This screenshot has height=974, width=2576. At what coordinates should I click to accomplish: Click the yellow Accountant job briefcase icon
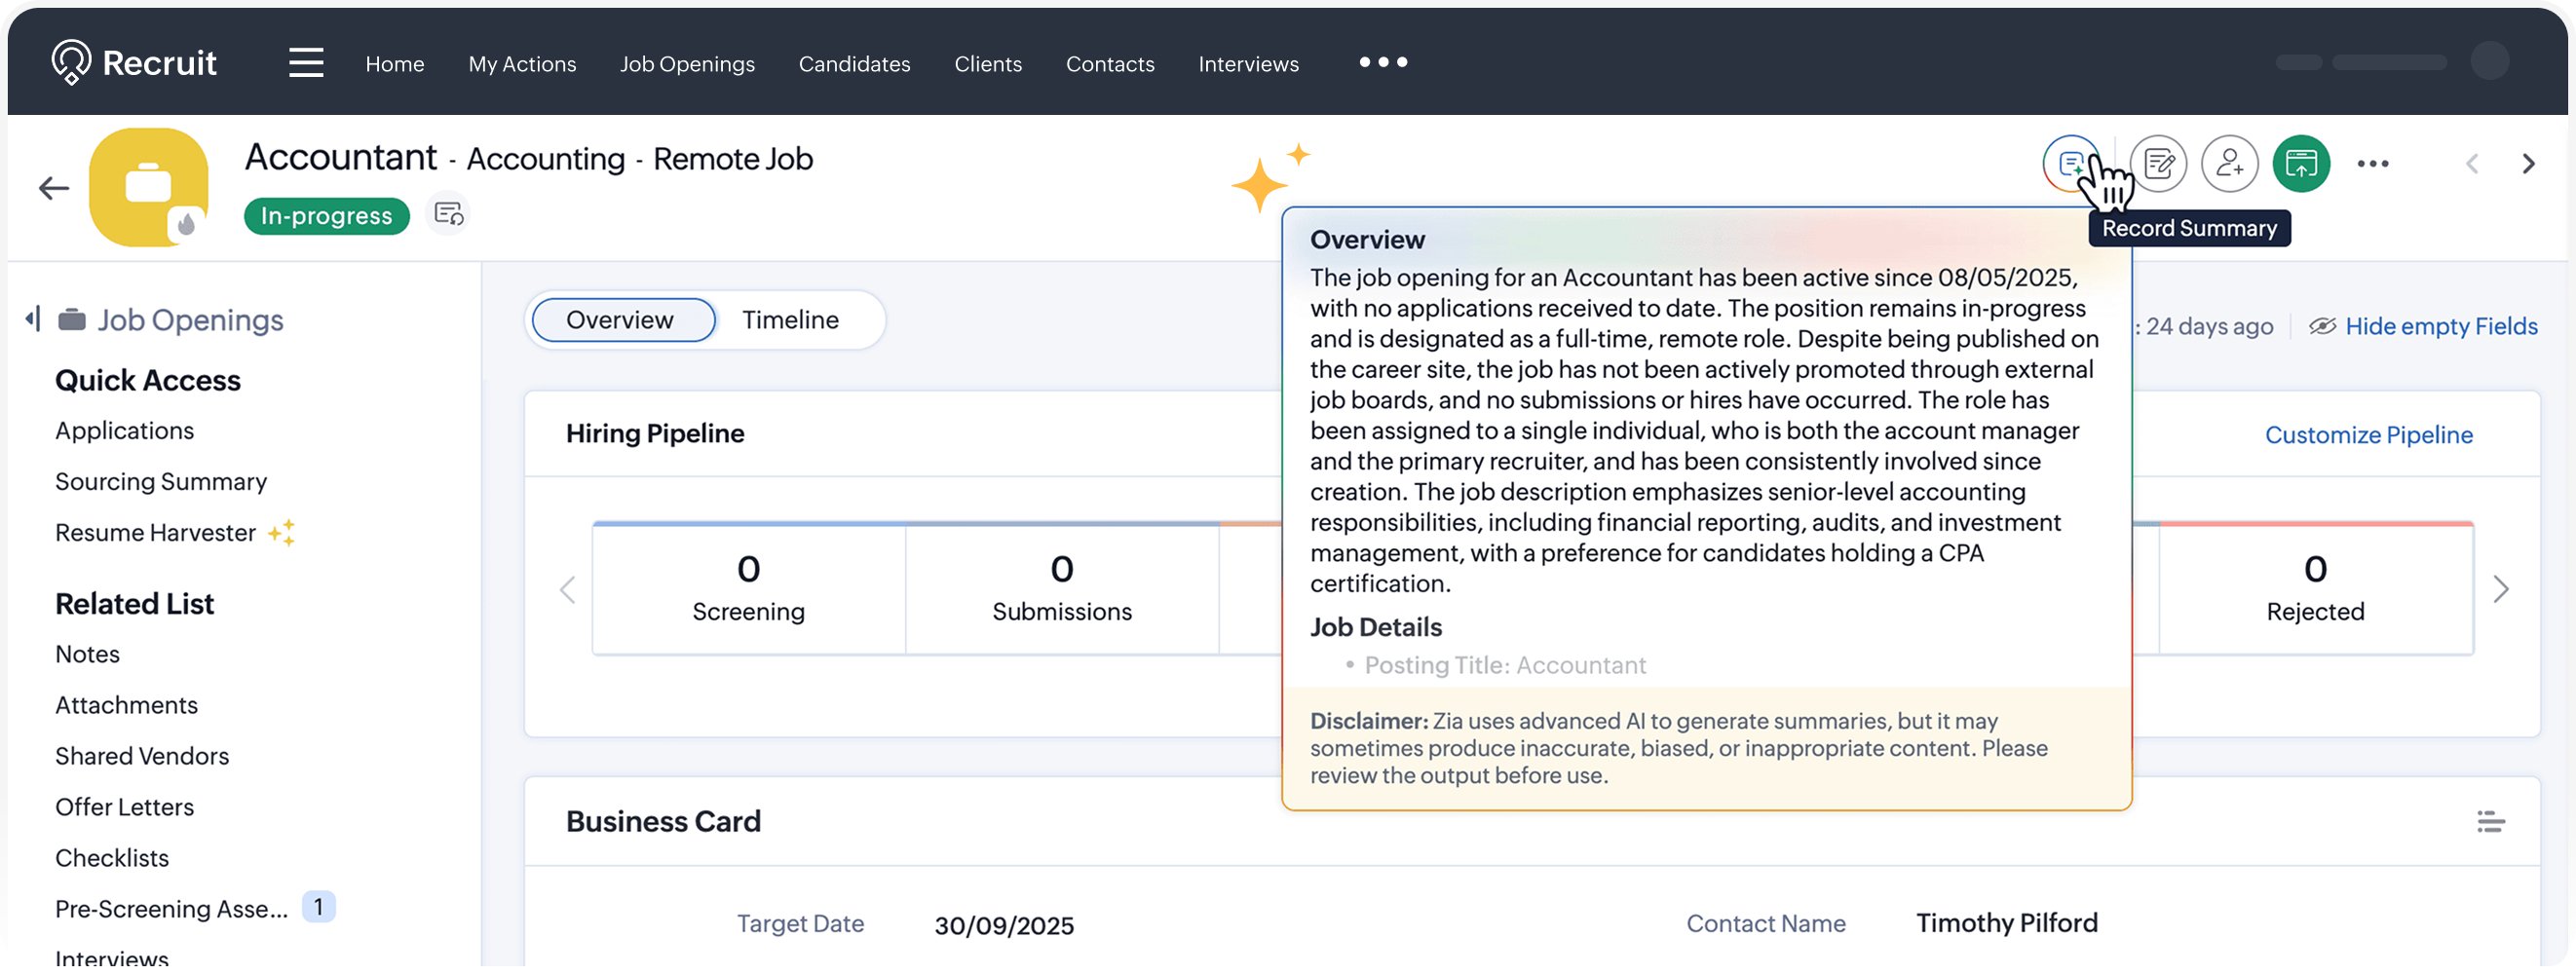click(x=149, y=188)
